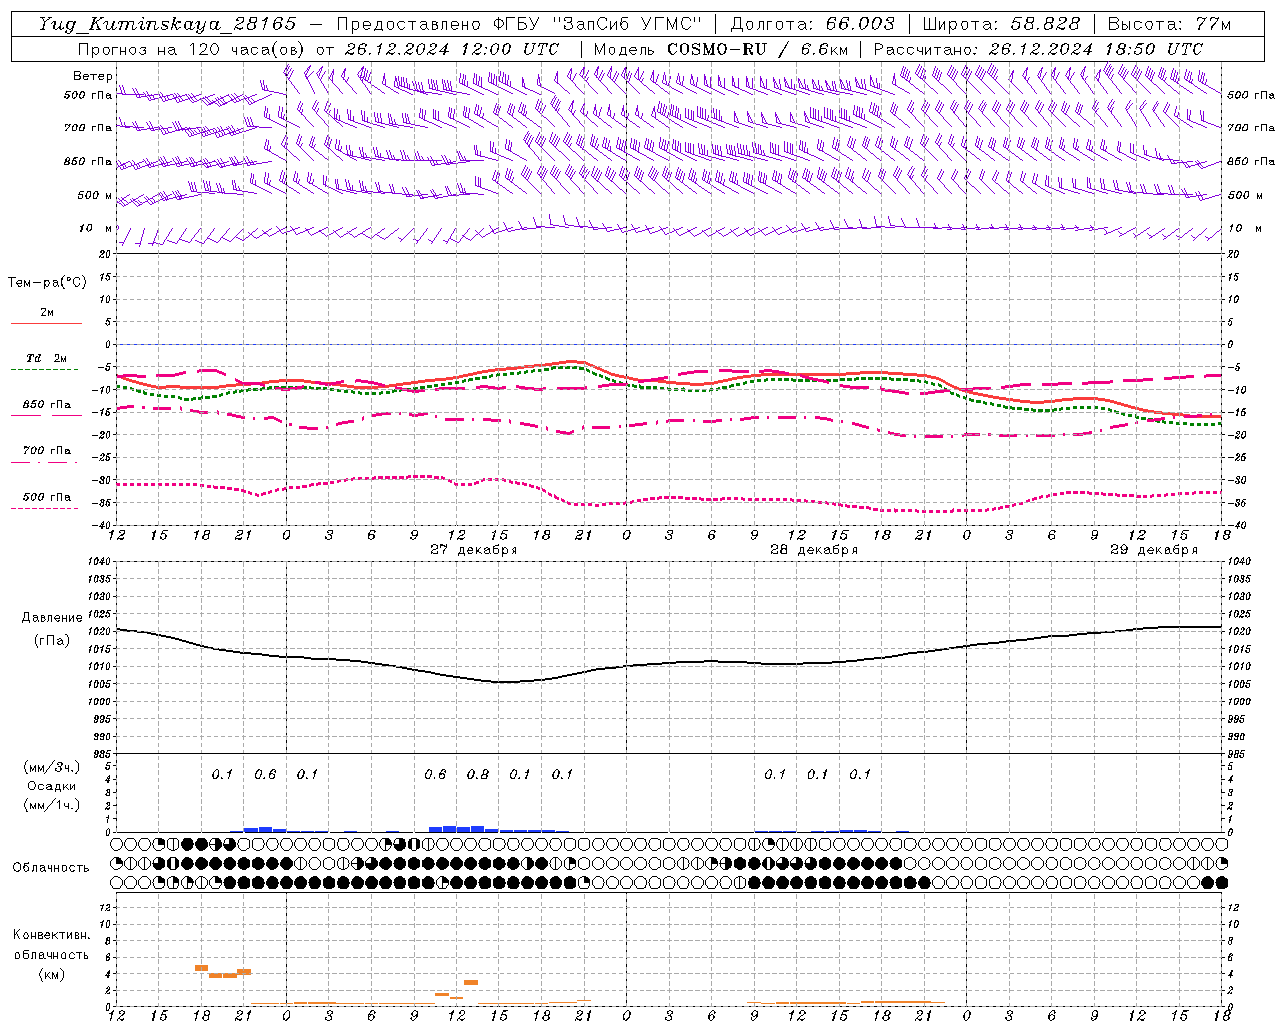Click the Рассчитано: 26.12.2024 18:50 UTC timestamp
This screenshot has width=1280, height=1024.
point(1038,49)
